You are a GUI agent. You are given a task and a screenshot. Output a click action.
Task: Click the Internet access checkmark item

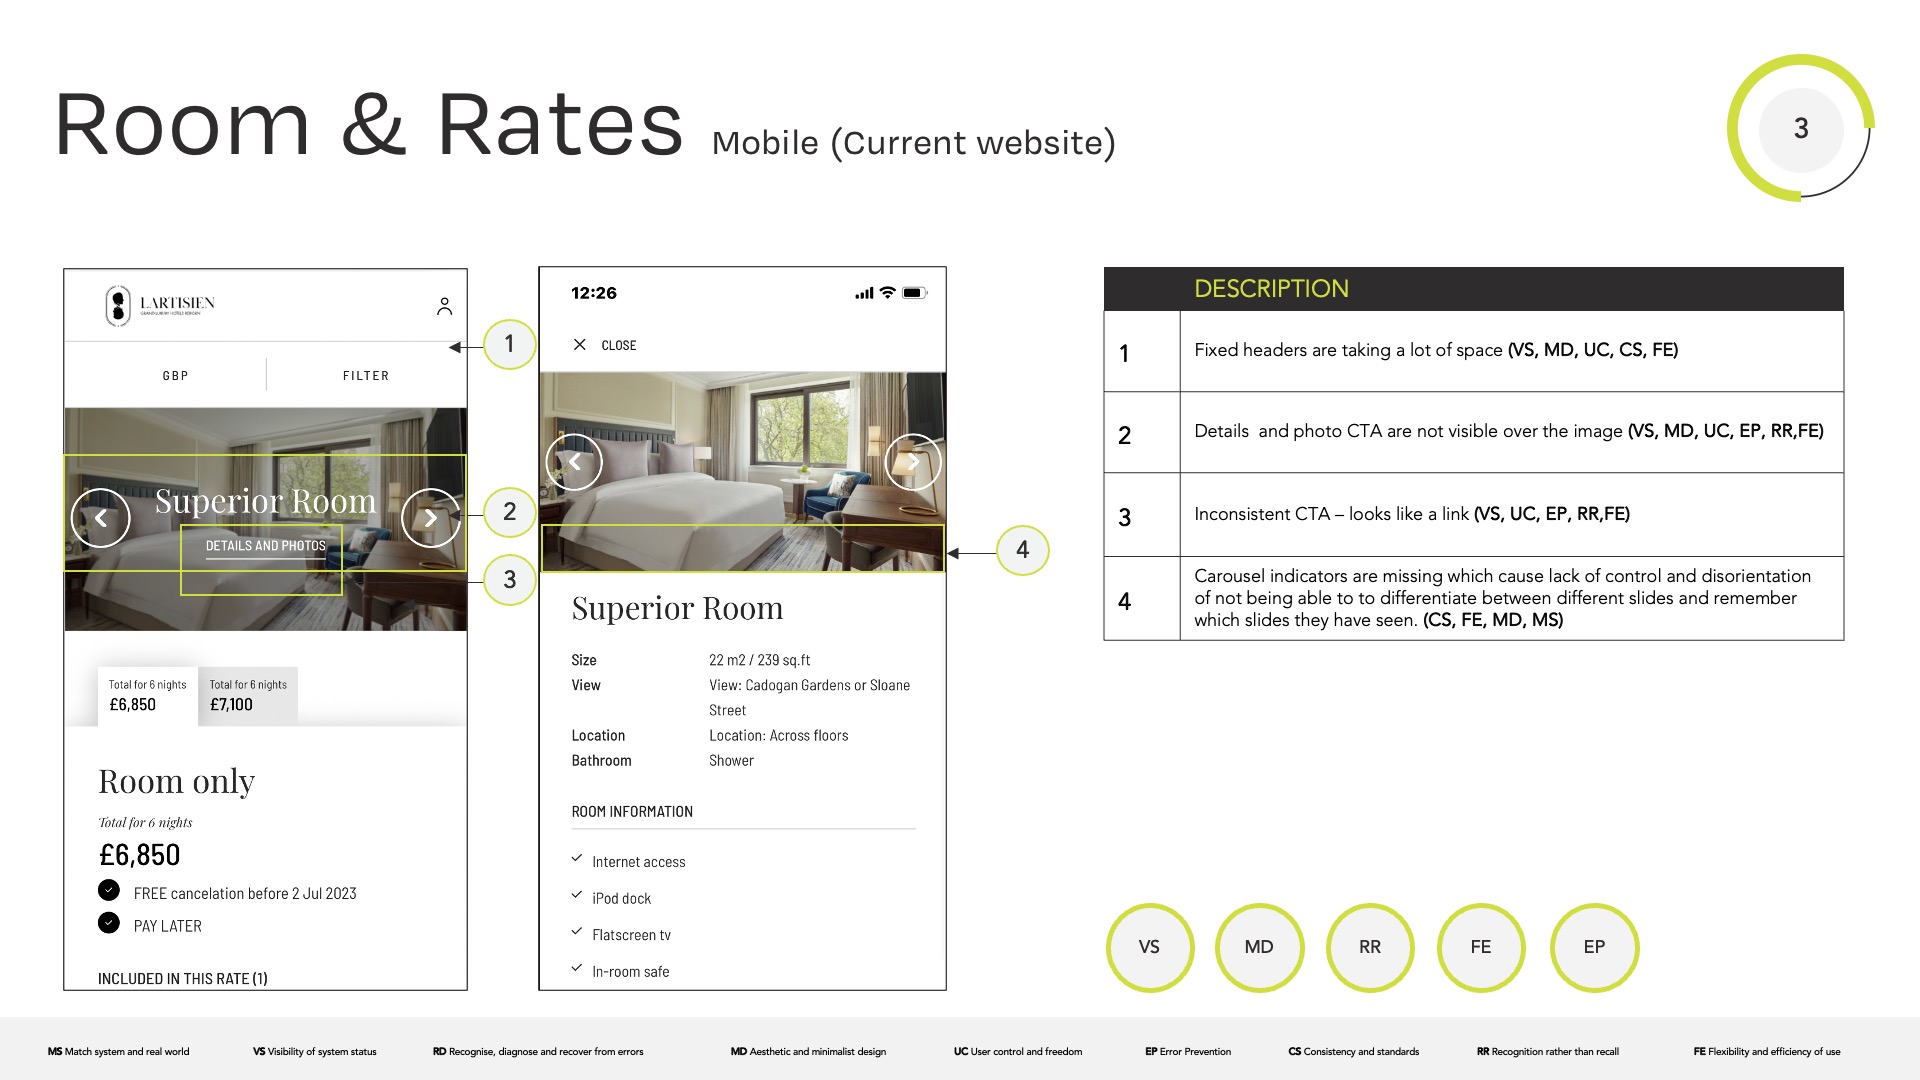point(638,862)
